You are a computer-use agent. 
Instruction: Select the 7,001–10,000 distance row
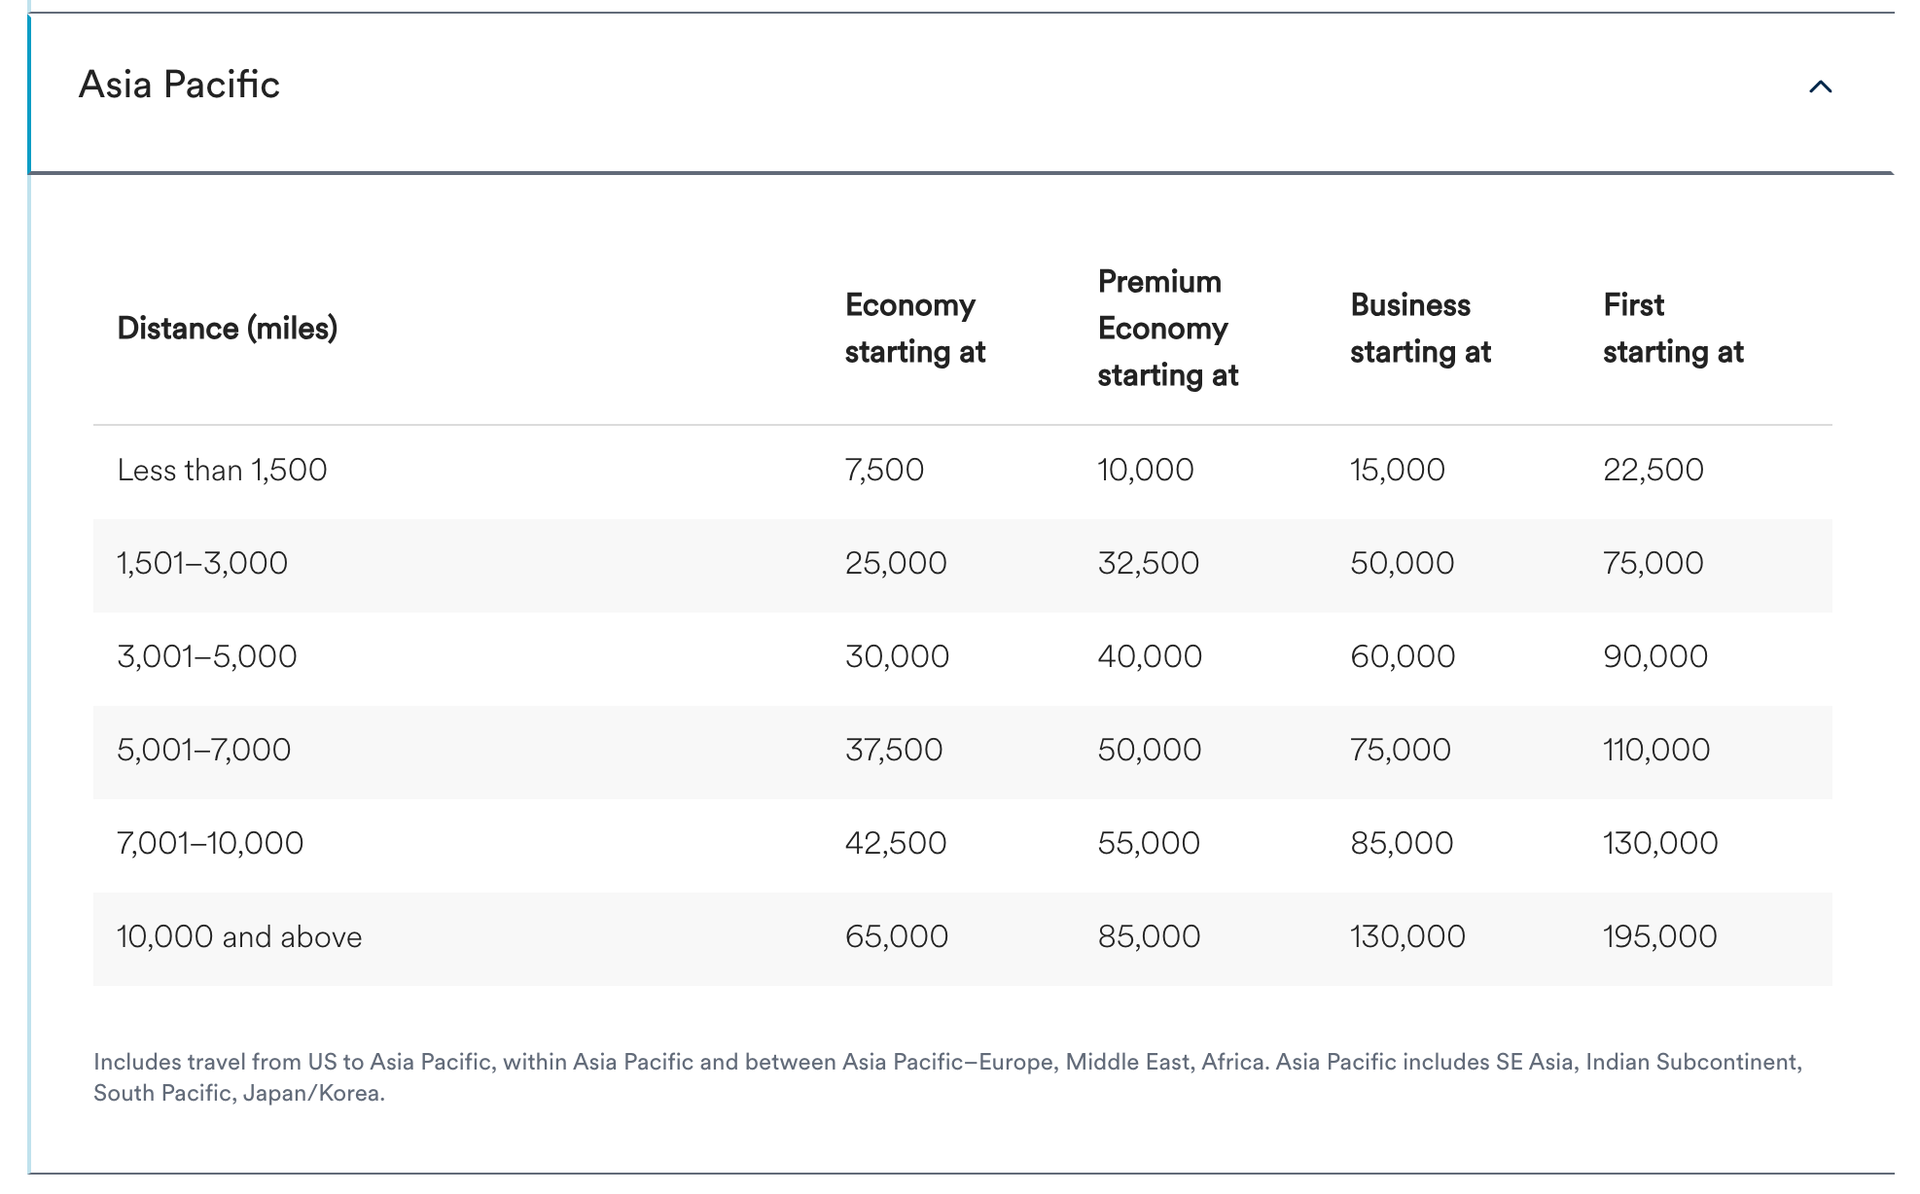(210, 842)
